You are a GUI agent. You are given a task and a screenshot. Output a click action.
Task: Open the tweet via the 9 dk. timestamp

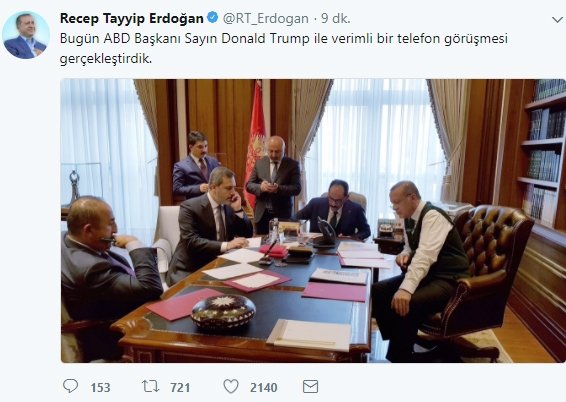[336, 19]
